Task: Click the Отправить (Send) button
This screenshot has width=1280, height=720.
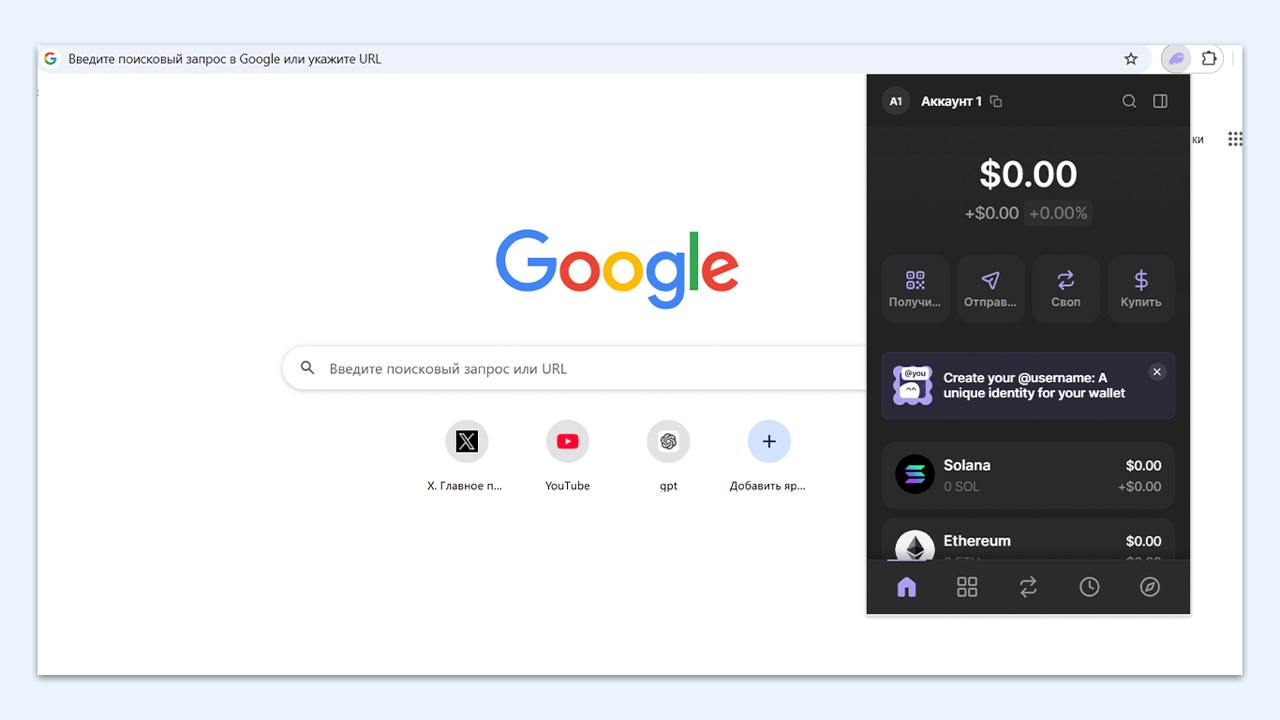Action: [990, 289]
